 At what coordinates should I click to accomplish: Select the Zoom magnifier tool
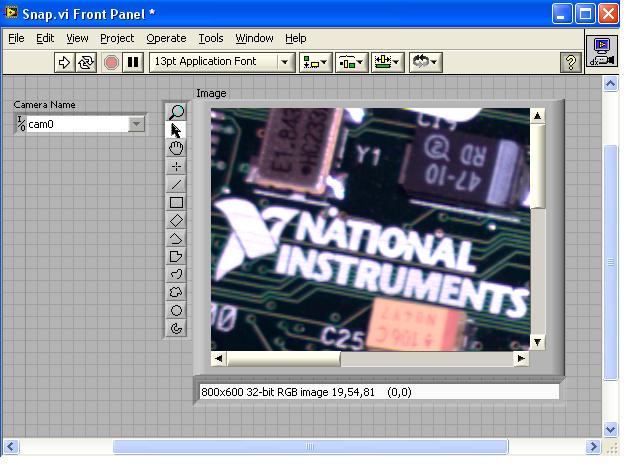tap(176, 112)
